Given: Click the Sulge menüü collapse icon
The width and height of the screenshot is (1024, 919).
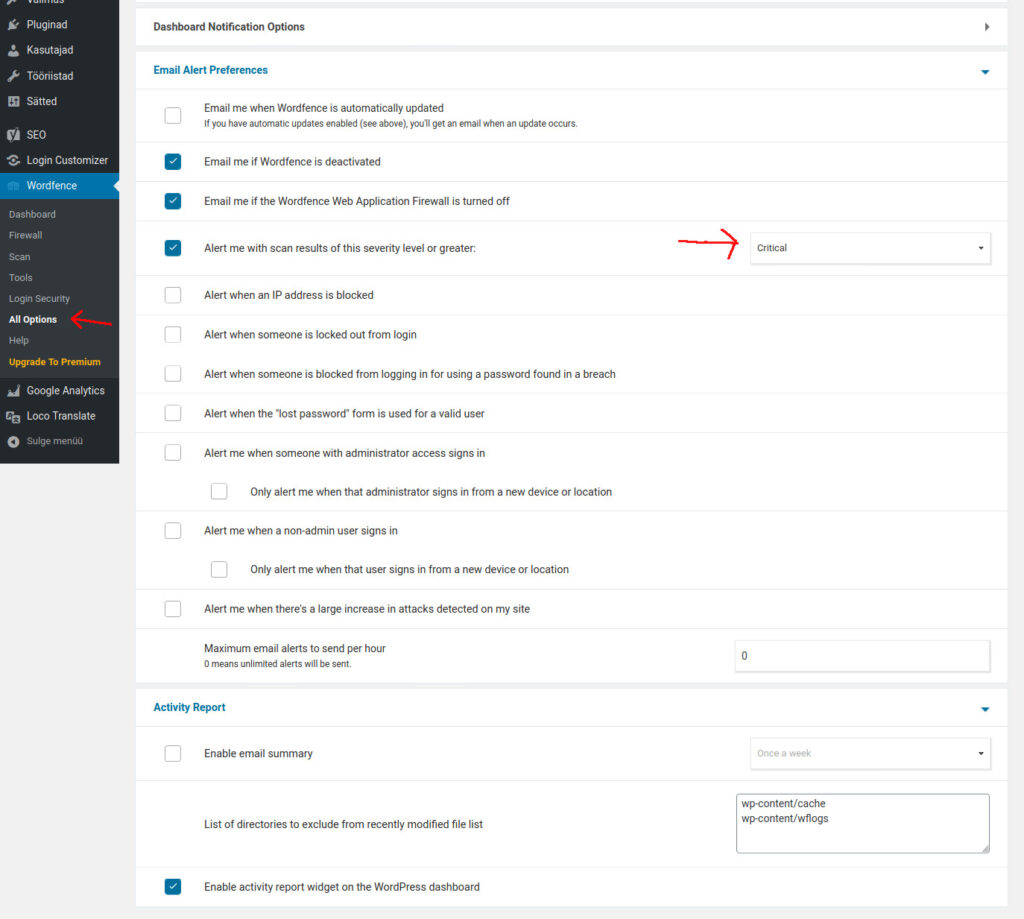Looking at the screenshot, I should point(13,442).
